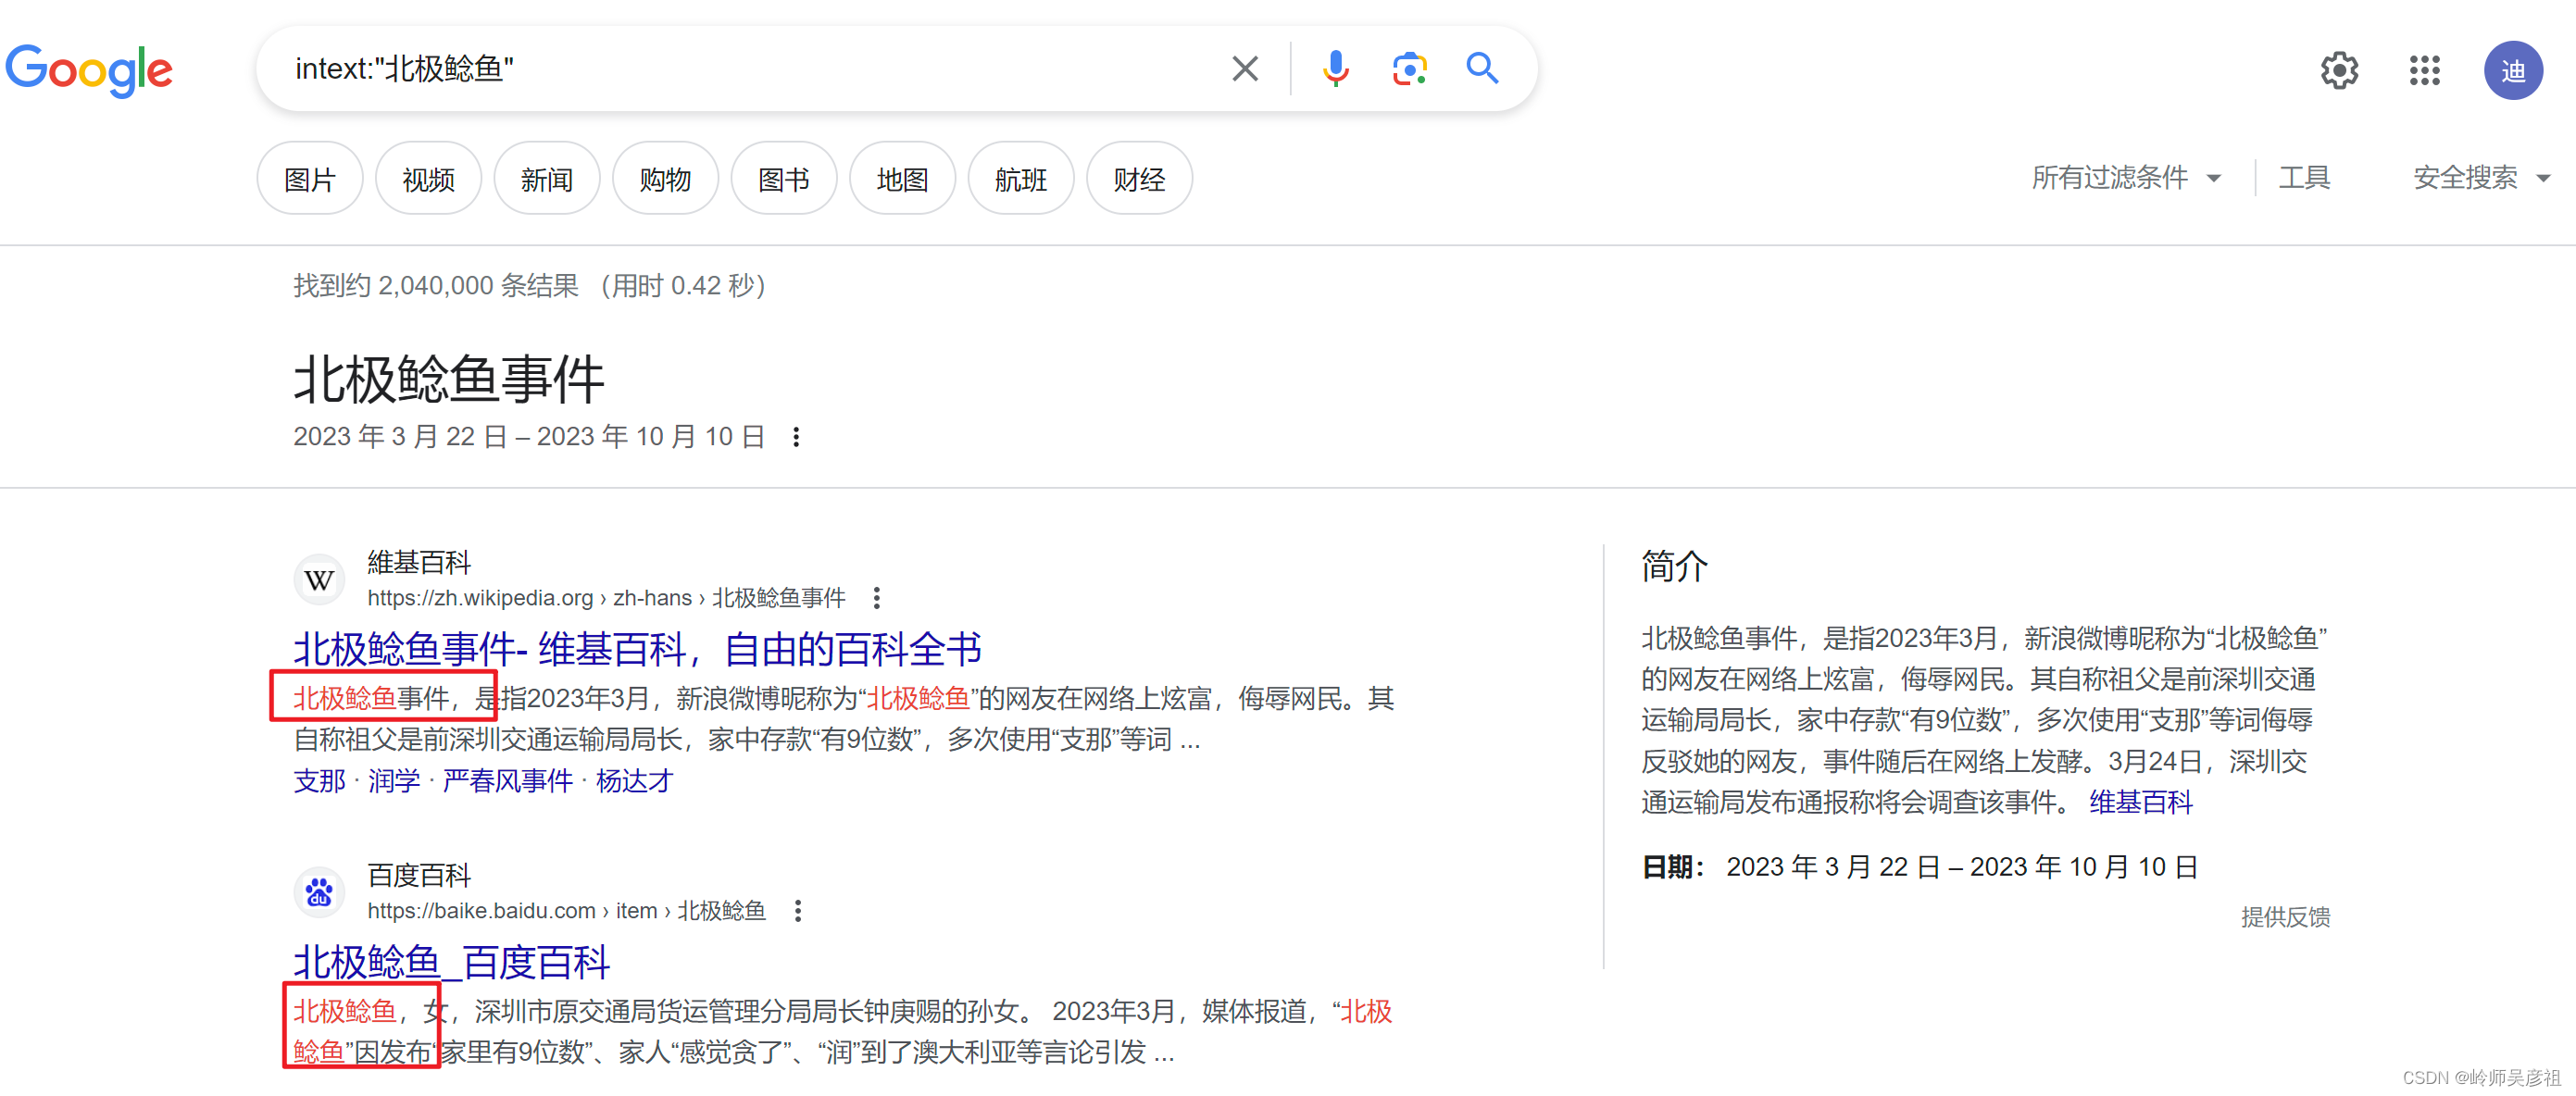Screen dimensions: 2576x1096
Task: Open the 北极鲶鱼事件- 维基百科 result title
Action: click(637, 649)
